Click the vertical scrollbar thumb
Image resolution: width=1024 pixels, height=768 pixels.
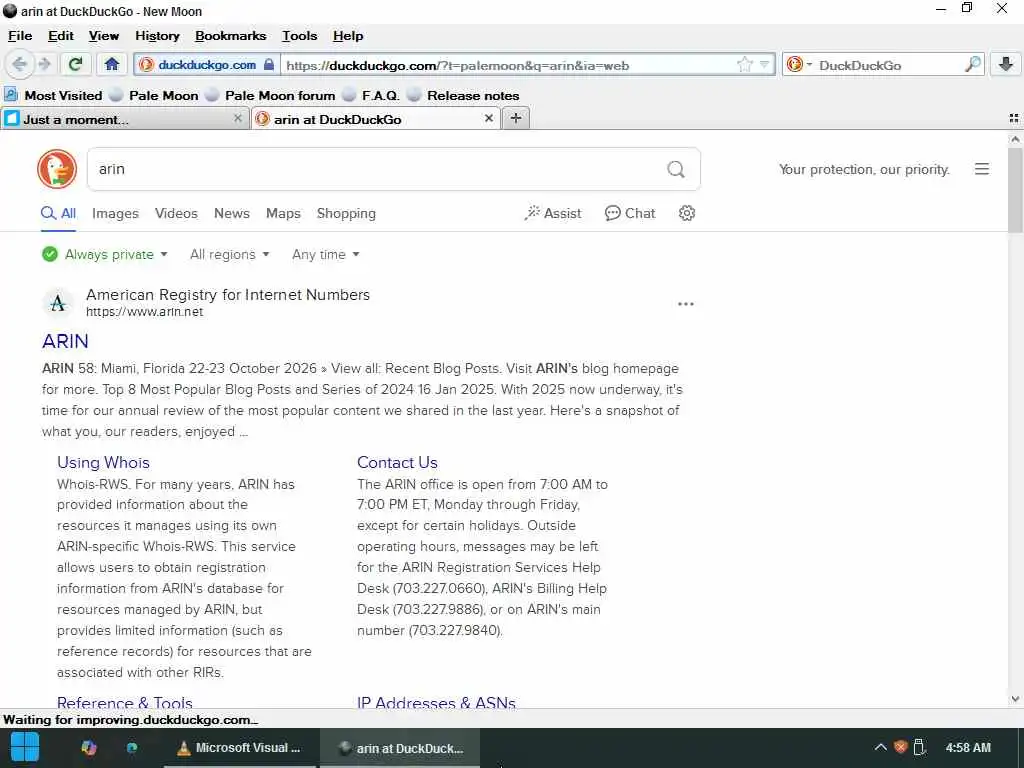(x=1015, y=189)
